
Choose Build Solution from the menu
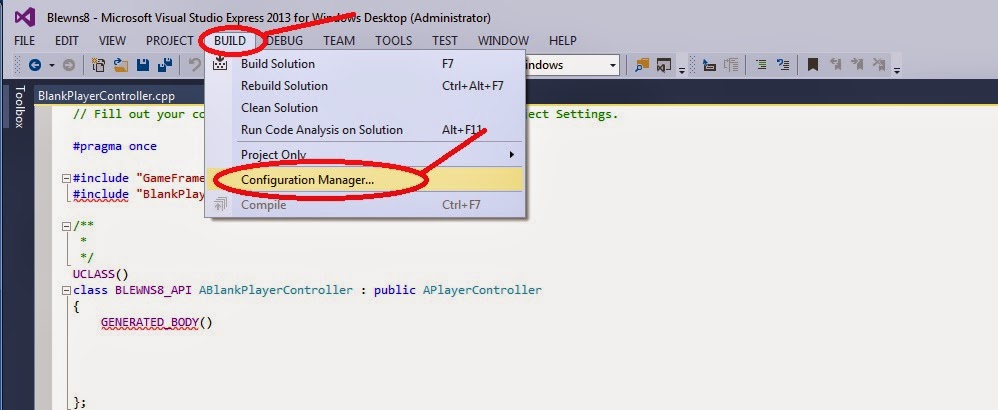[x=365, y=64]
